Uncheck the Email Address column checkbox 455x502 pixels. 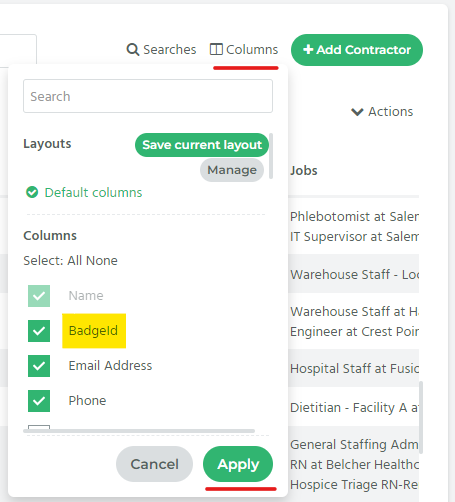pos(39,366)
